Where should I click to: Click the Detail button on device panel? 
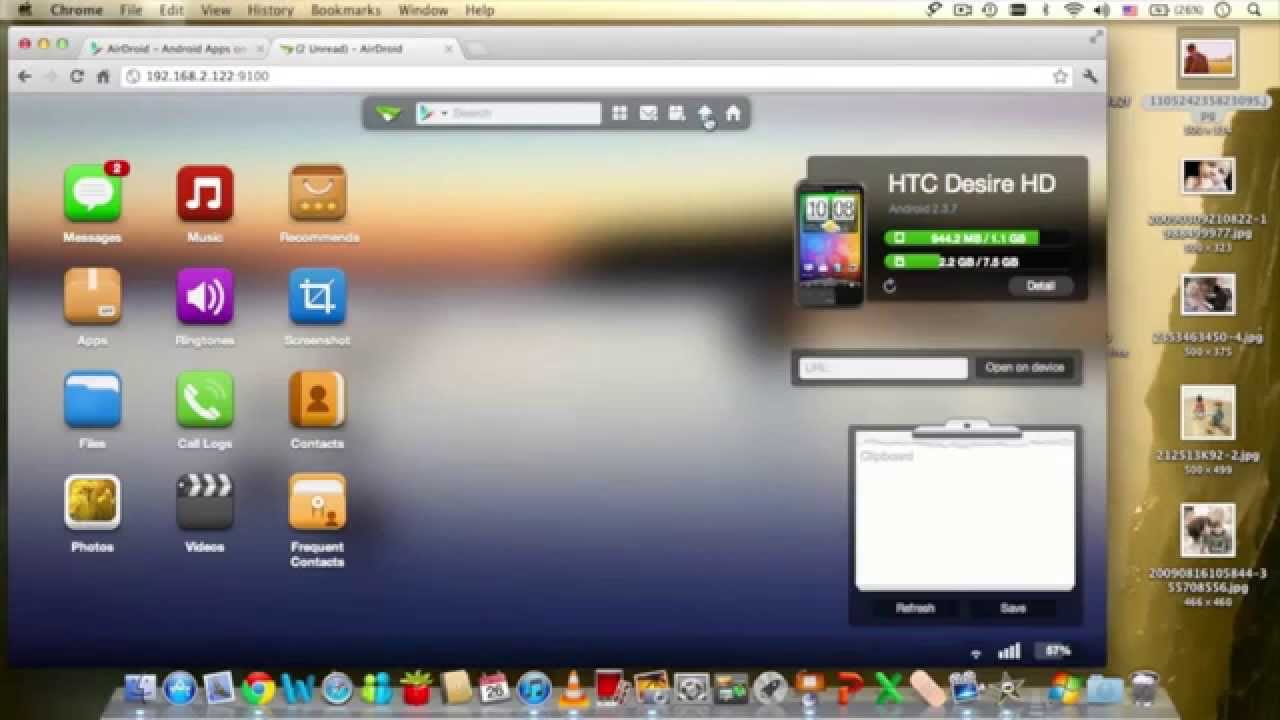[1041, 285]
